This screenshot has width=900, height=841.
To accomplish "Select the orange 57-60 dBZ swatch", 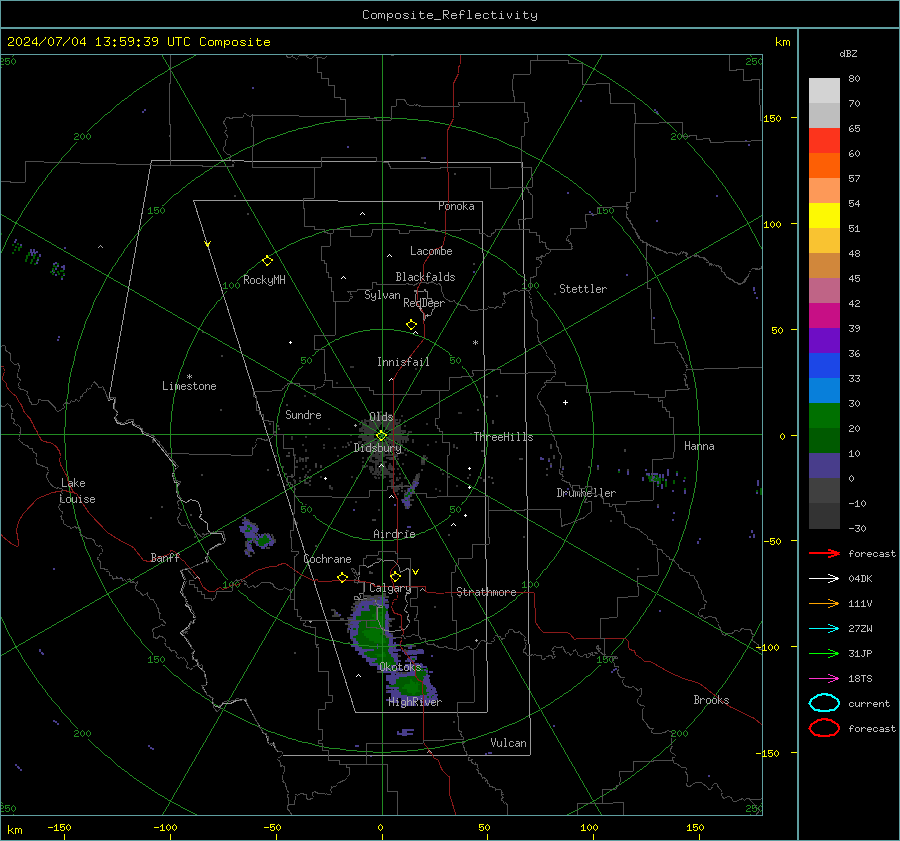I will [x=824, y=166].
